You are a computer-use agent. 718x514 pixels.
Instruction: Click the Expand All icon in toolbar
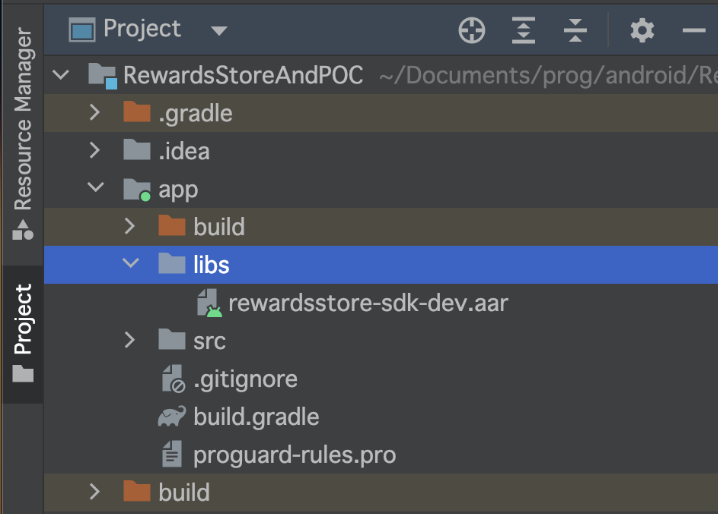pyautogui.click(x=523, y=30)
